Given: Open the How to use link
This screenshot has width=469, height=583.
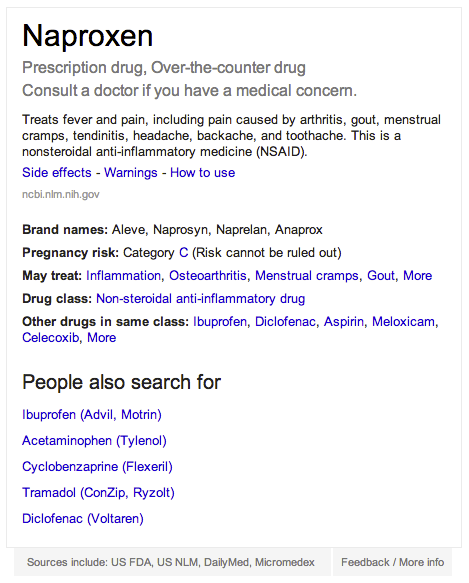Looking at the screenshot, I should (202, 173).
